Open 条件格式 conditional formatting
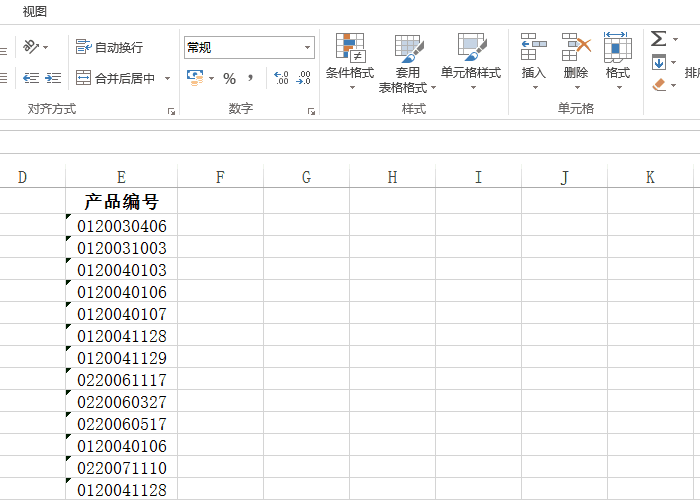 (350, 61)
